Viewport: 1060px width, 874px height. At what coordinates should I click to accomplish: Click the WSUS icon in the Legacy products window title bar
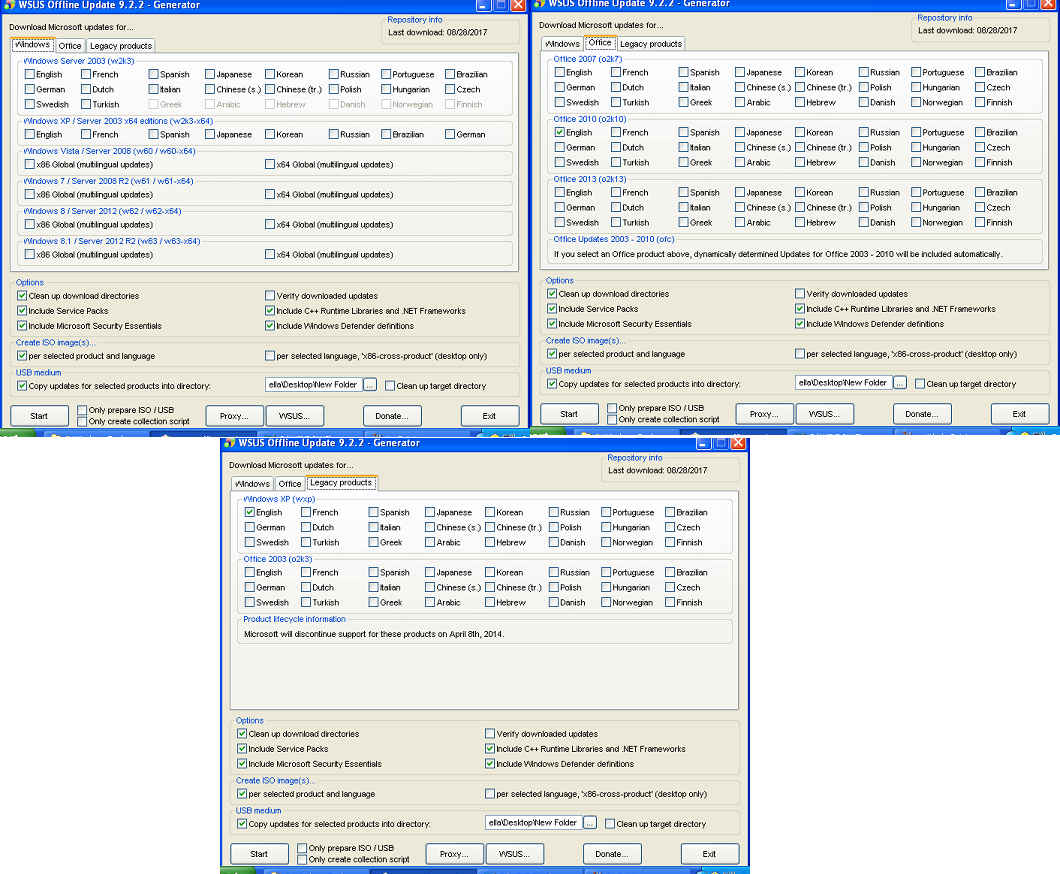click(x=229, y=443)
